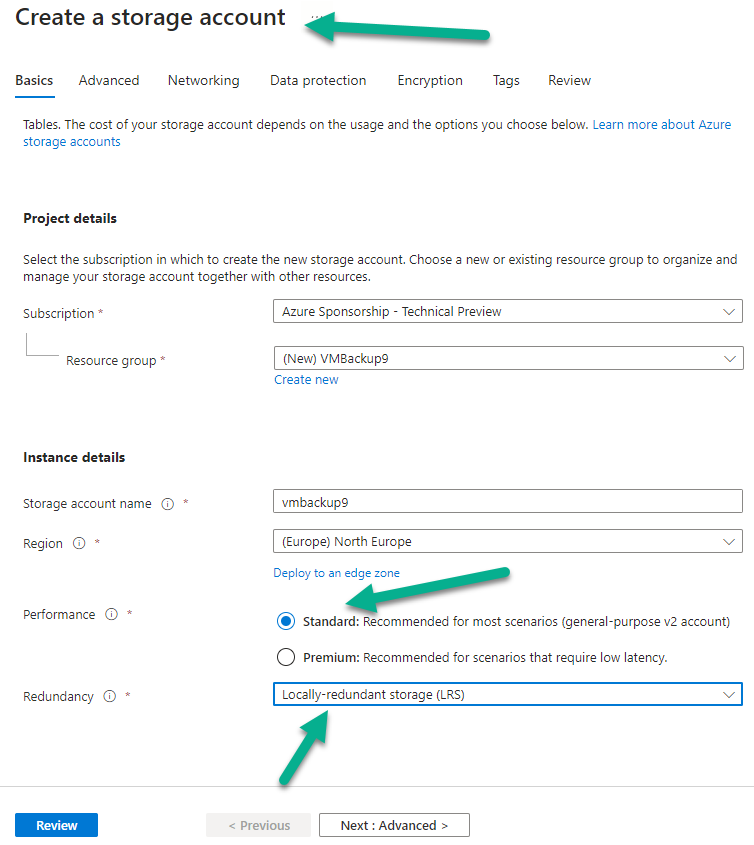
Task: Select Premium performance radio button
Action: tap(286, 657)
